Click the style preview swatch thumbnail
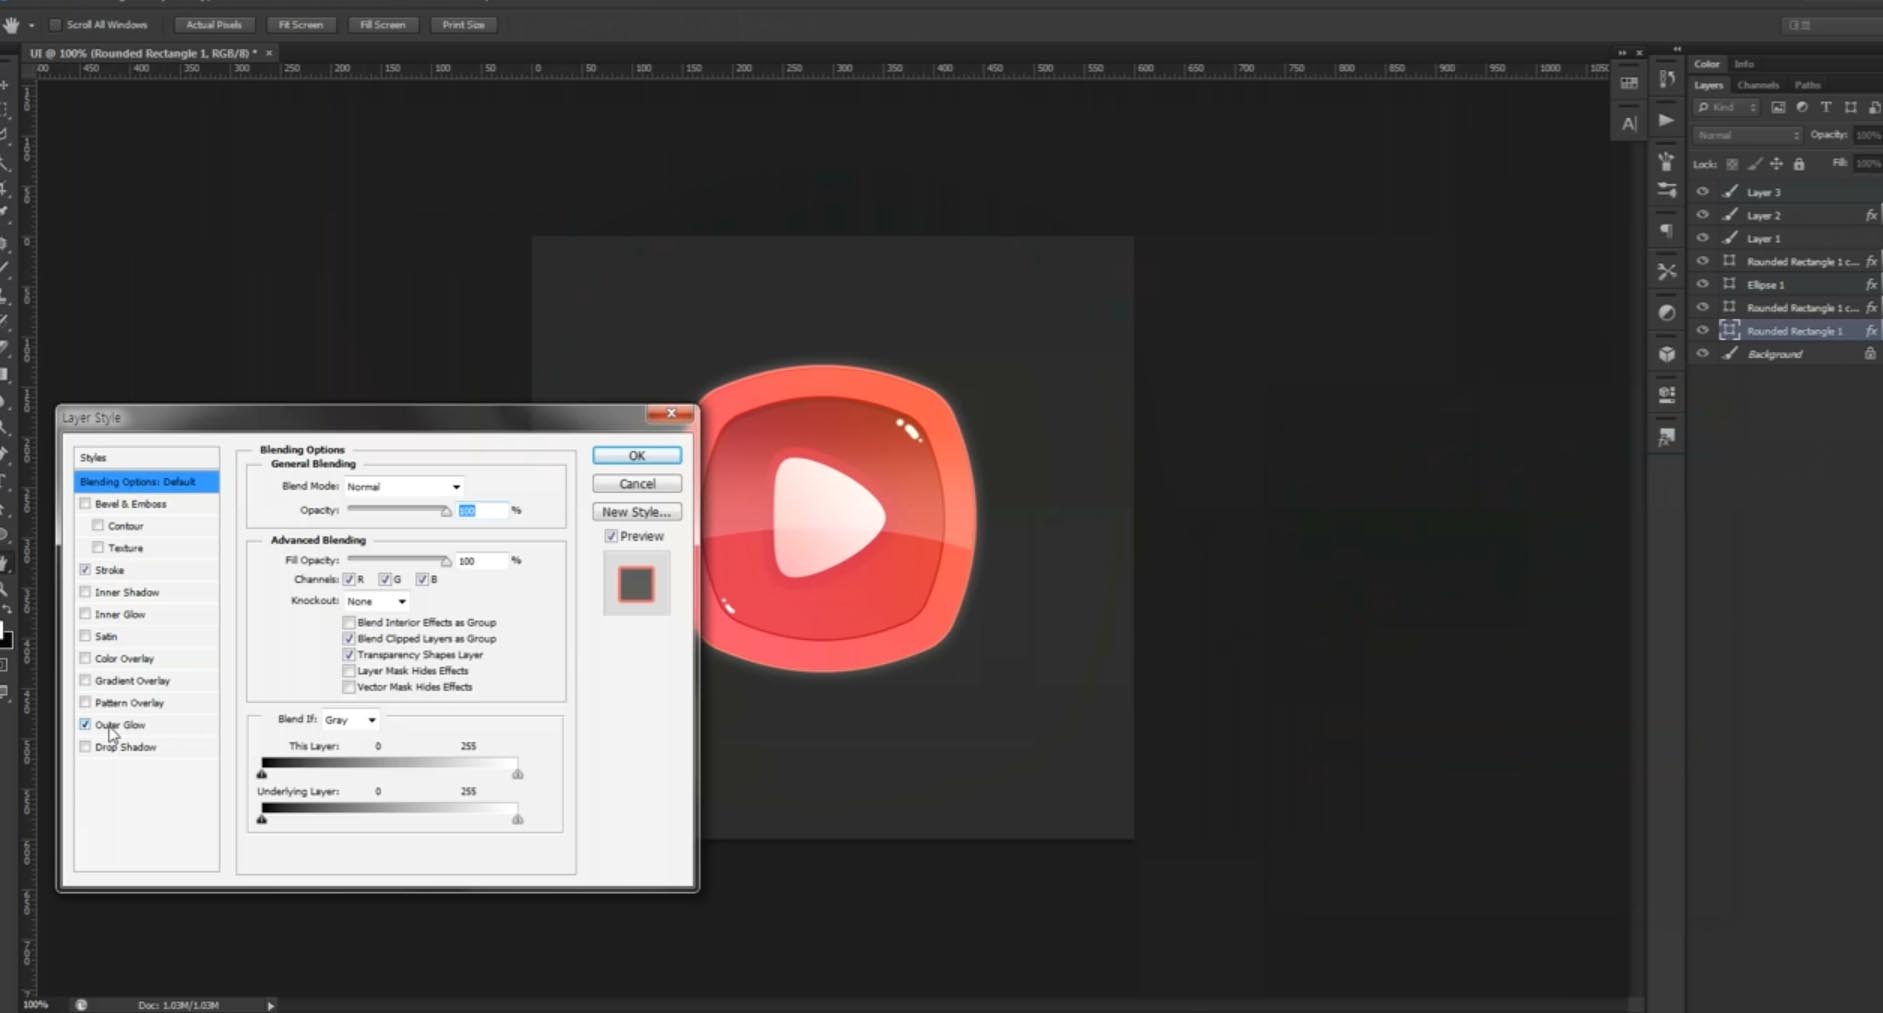The height and width of the screenshot is (1013, 1883). coord(636,585)
